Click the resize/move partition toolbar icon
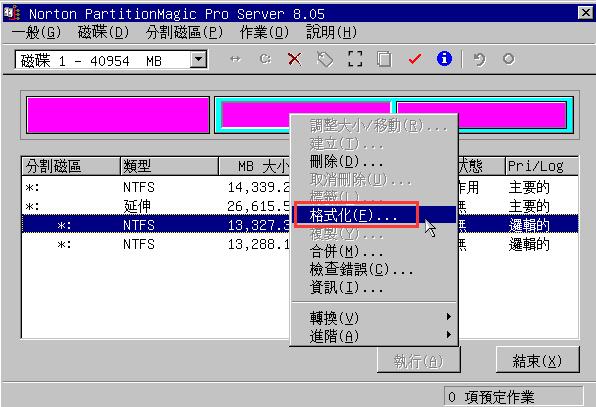The height and width of the screenshot is (407, 596). (235, 59)
